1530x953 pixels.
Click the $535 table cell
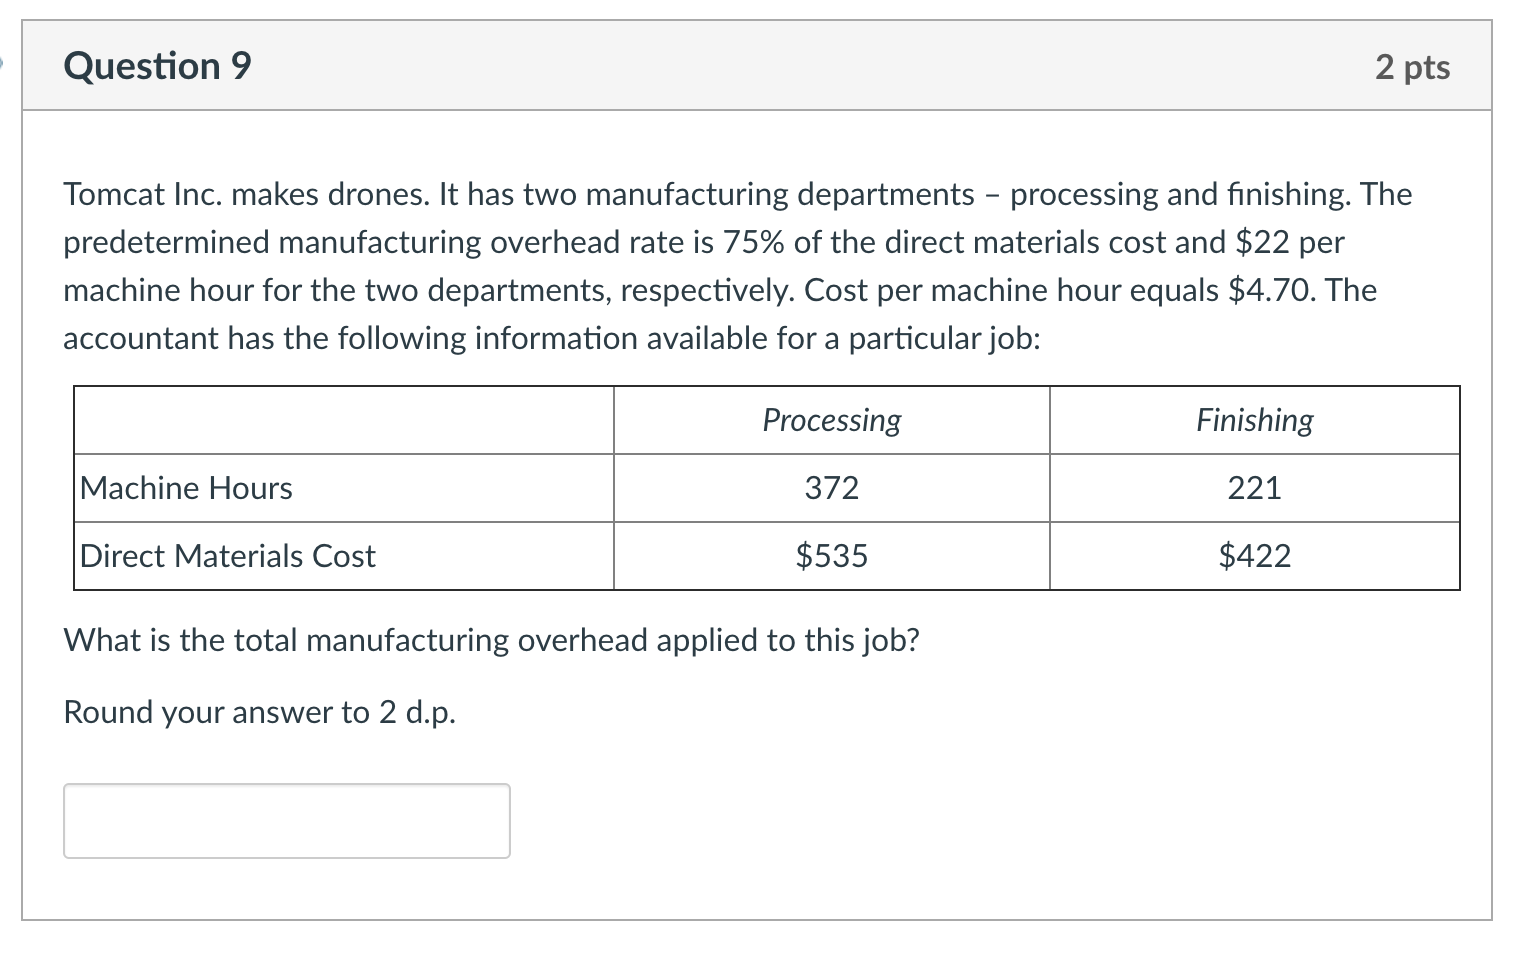click(x=830, y=556)
